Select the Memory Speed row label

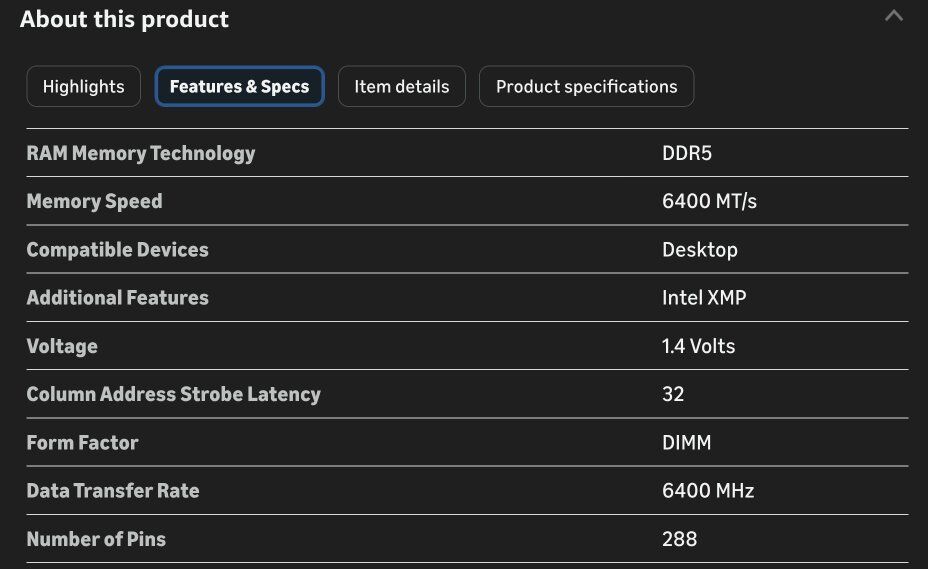[x=94, y=201]
